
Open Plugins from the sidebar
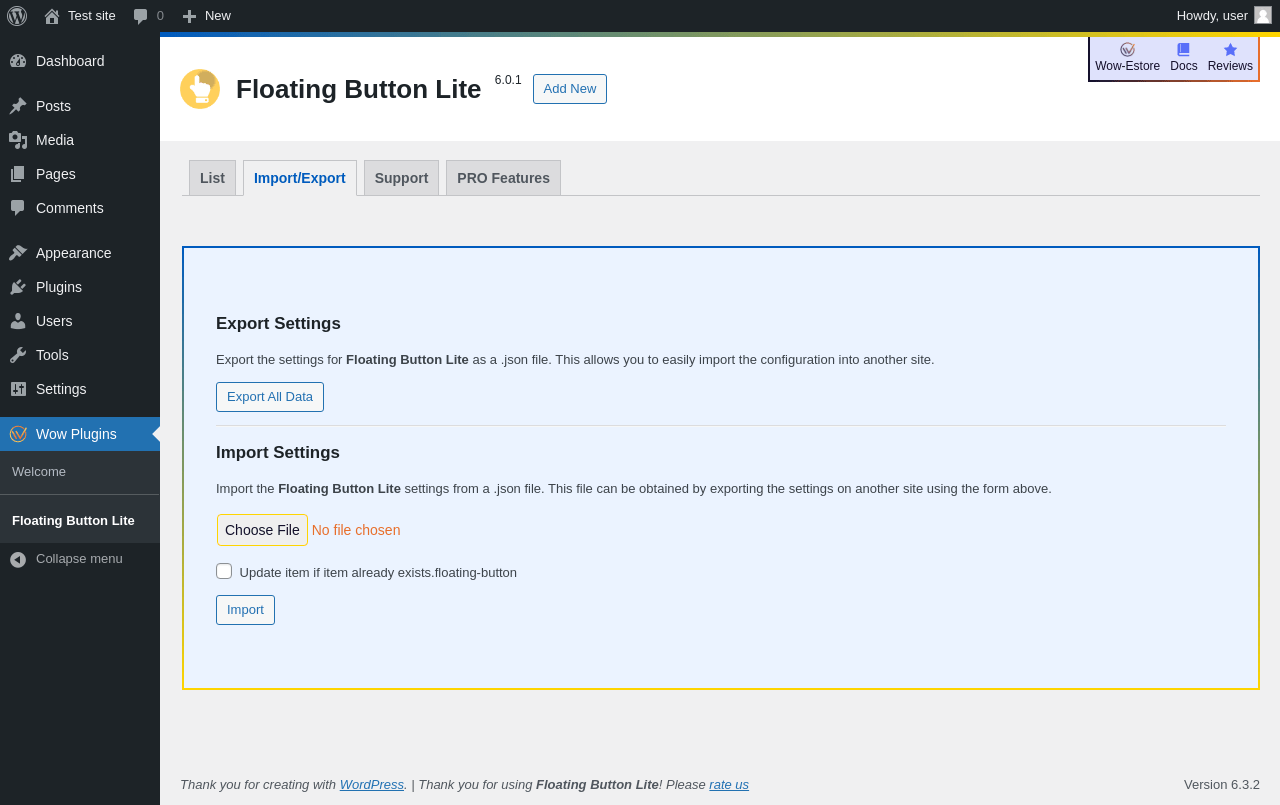pos(59,287)
